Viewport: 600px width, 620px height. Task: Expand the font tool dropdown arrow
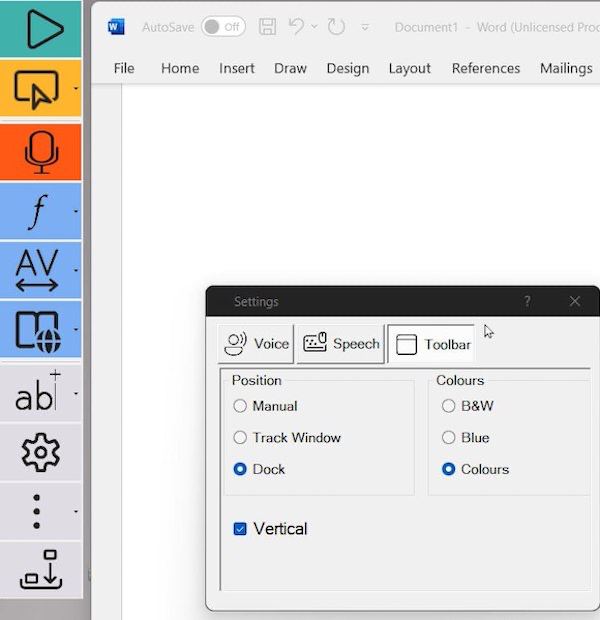(76, 211)
